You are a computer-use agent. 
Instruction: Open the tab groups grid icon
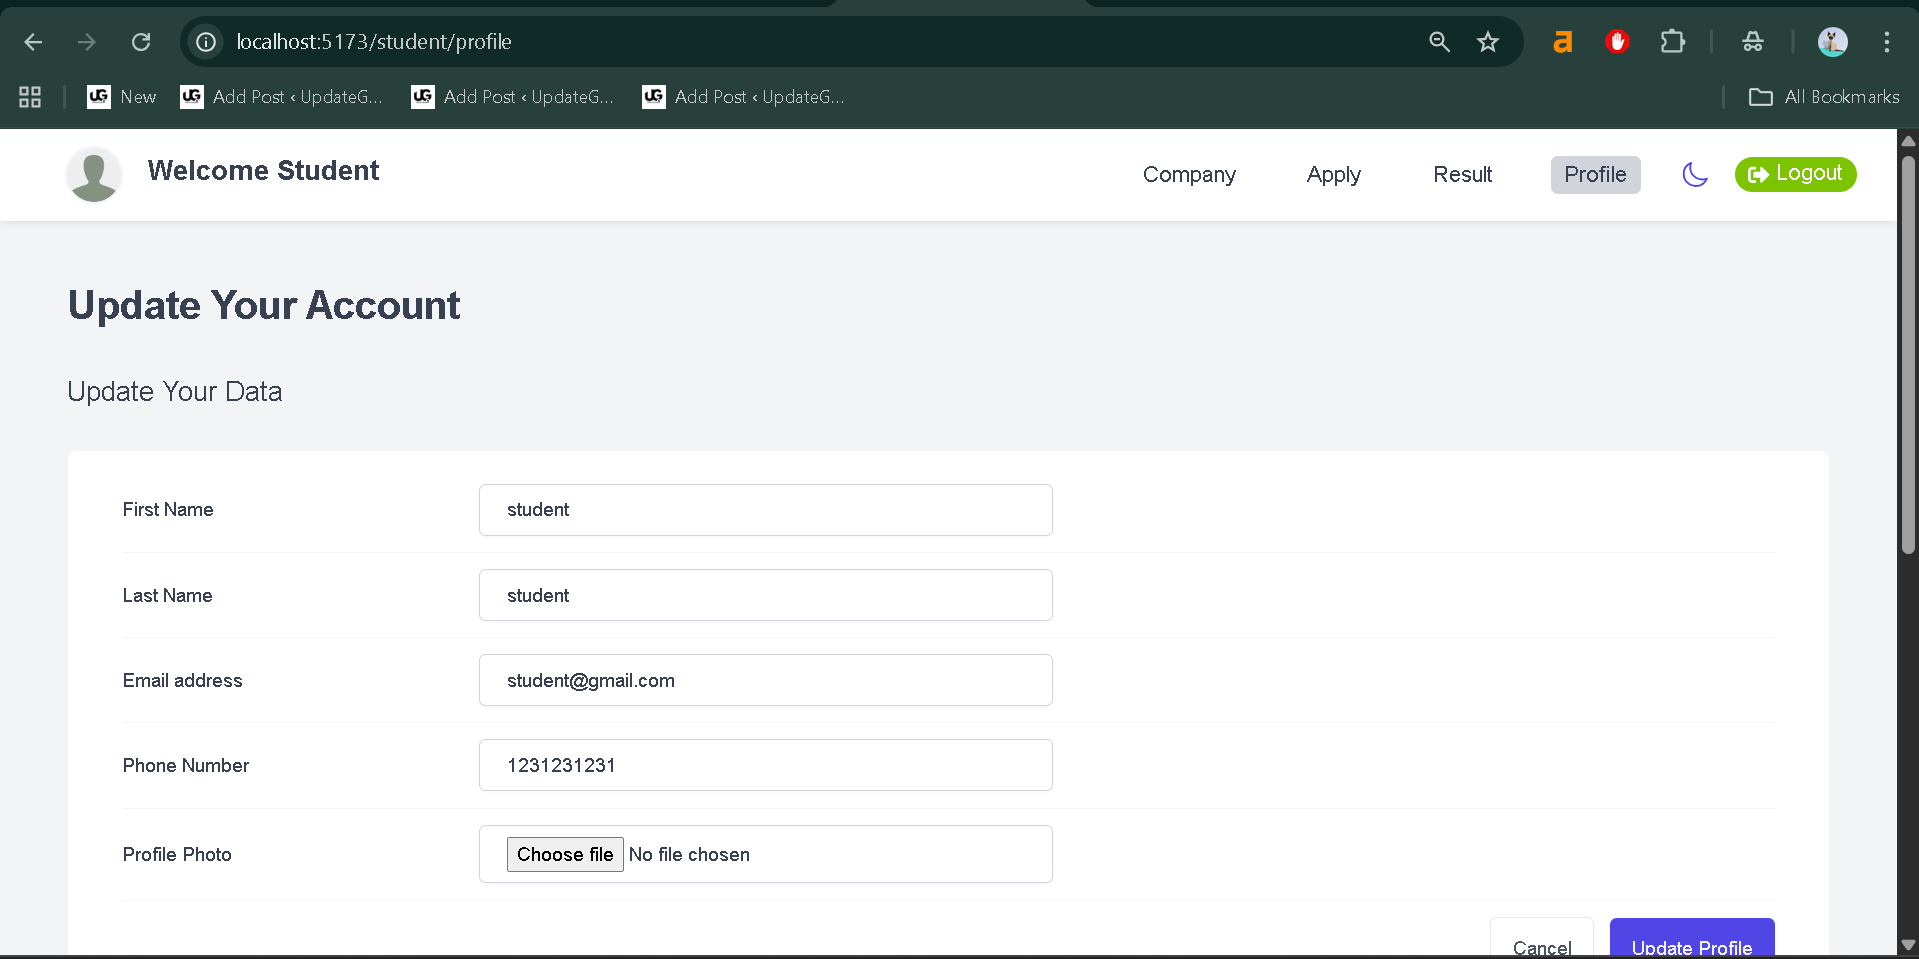29,96
